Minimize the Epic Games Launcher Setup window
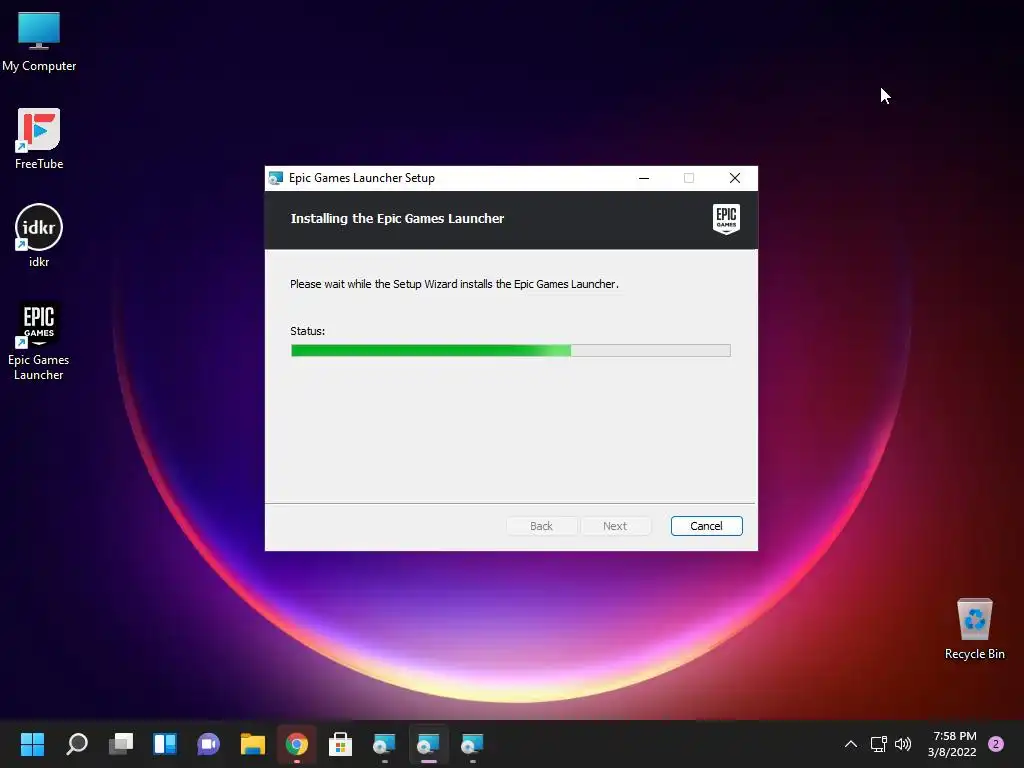This screenshot has height=768, width=1024. click(644, 178)
